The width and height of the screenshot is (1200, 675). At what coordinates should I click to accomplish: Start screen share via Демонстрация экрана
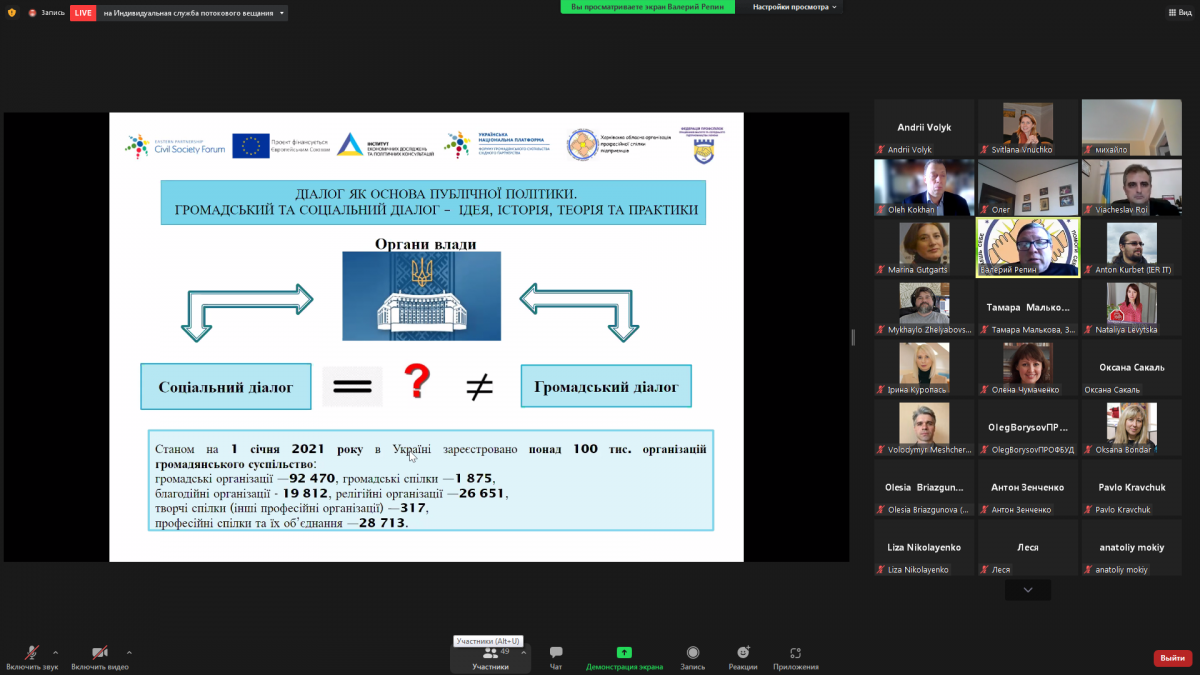(x=623, y=657)
